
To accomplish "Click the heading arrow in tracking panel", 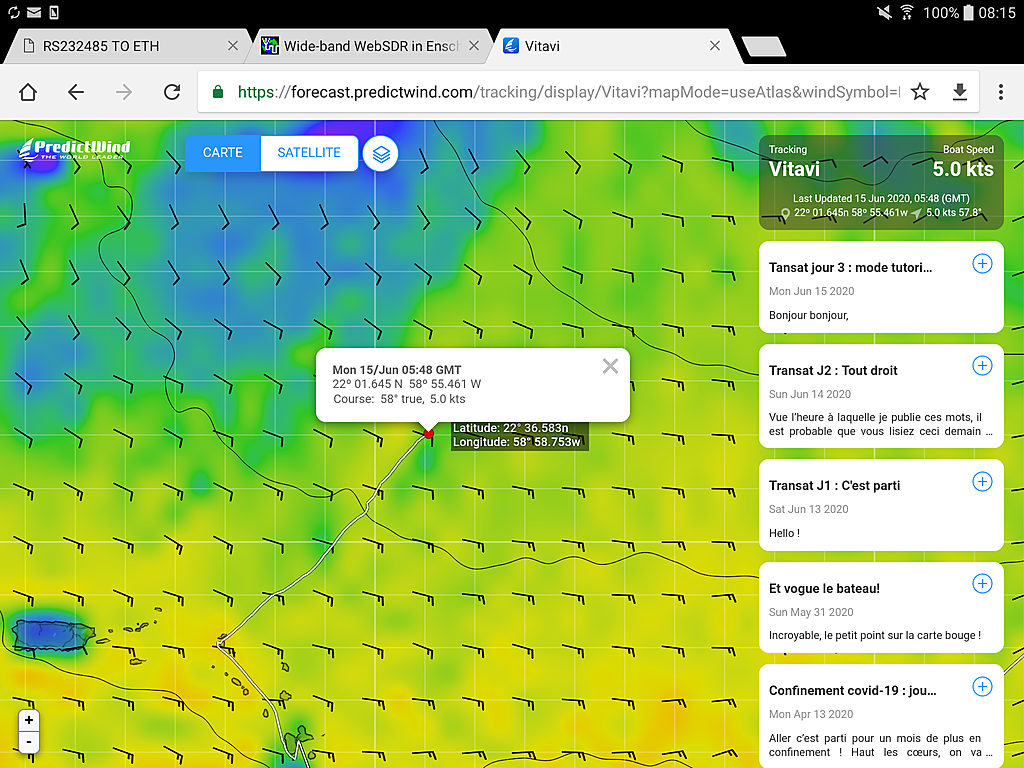I will click(x=917, y=214).
